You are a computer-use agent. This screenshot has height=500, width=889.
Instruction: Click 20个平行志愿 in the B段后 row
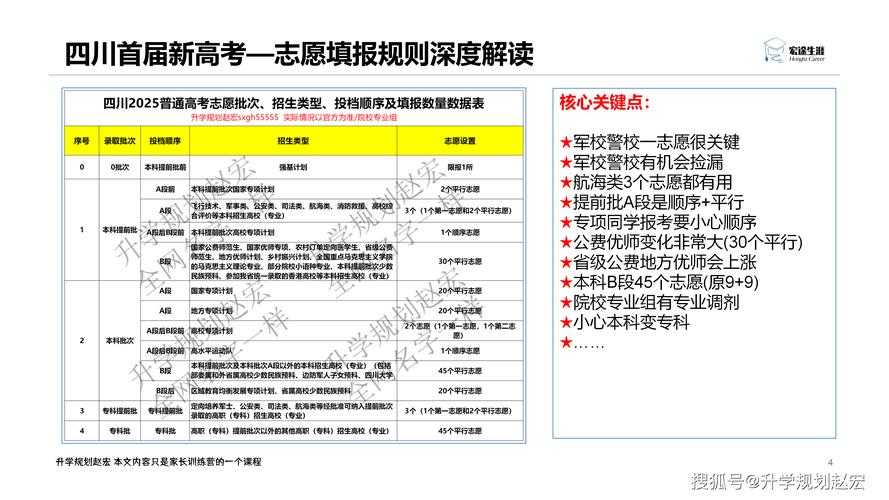[x=460, y=391]
